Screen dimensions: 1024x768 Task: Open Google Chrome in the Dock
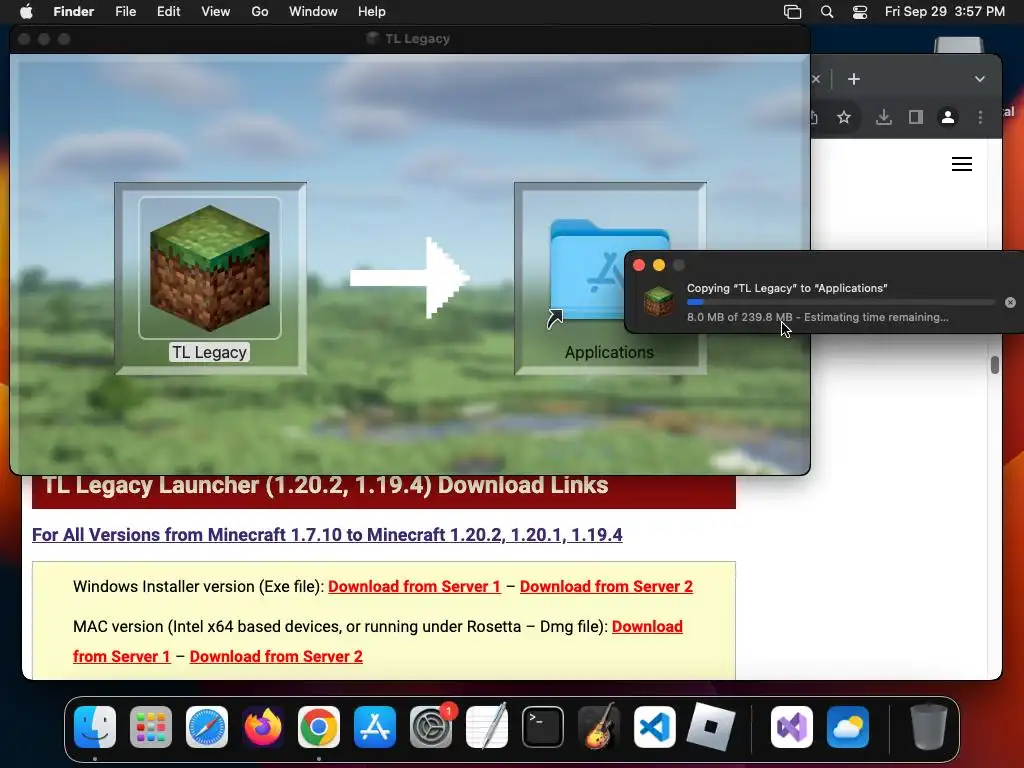[x=319, y=727]
